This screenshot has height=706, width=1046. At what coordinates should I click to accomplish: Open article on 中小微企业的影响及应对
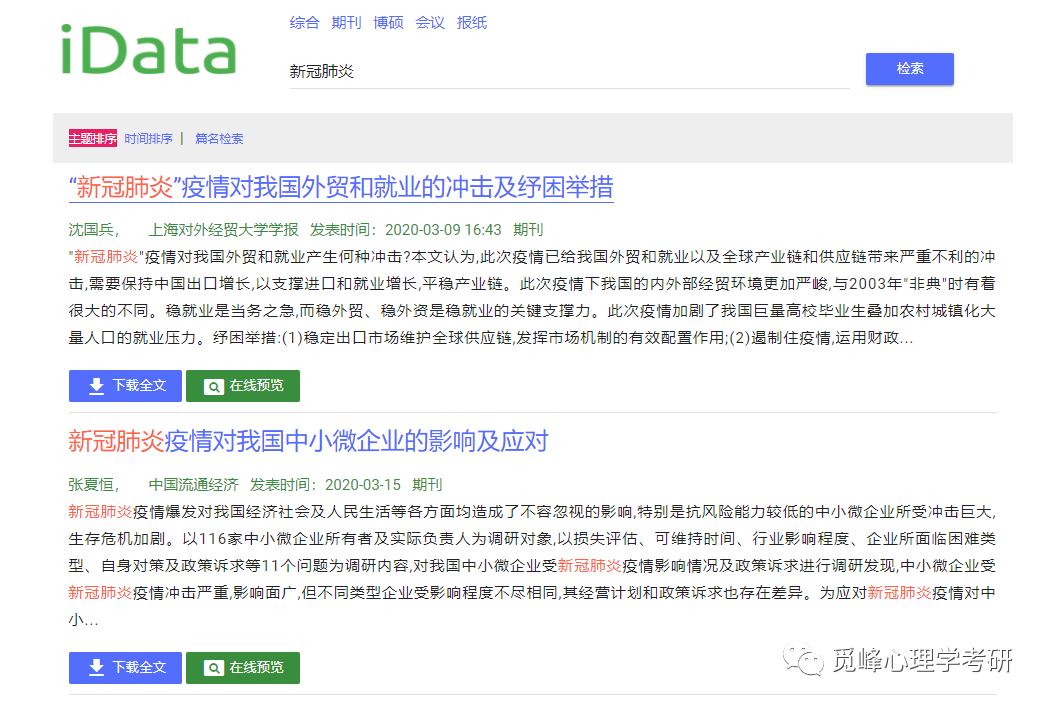[x=308, y=441]
